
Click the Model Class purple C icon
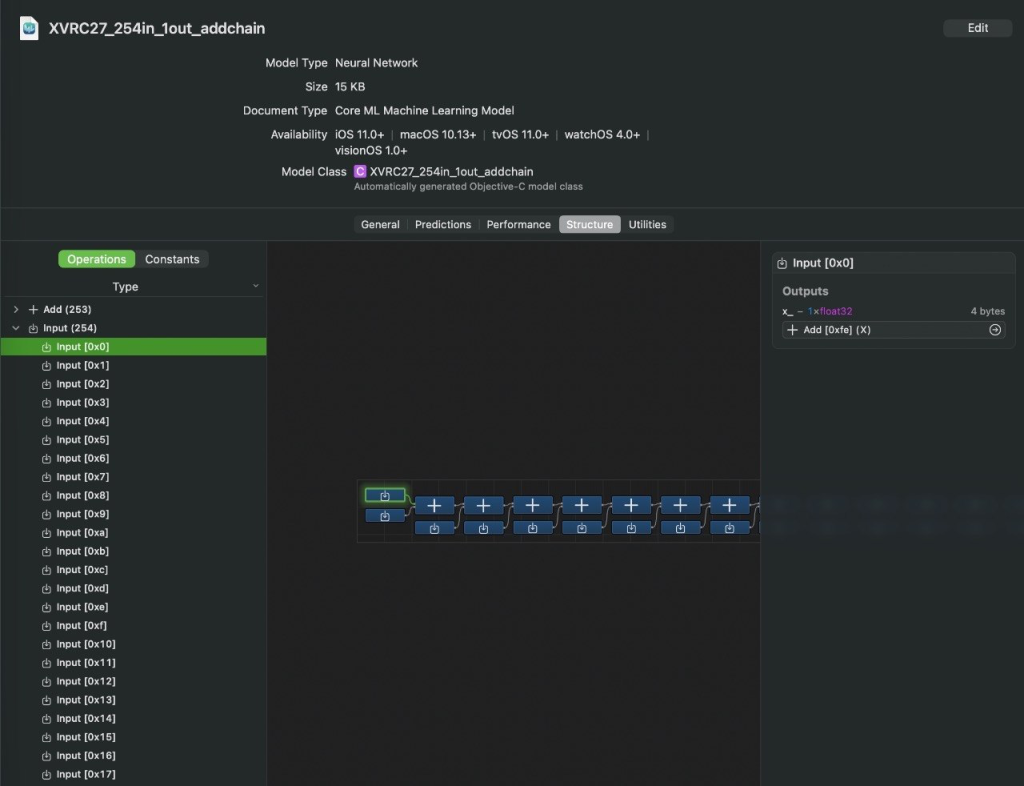[360, 172]
